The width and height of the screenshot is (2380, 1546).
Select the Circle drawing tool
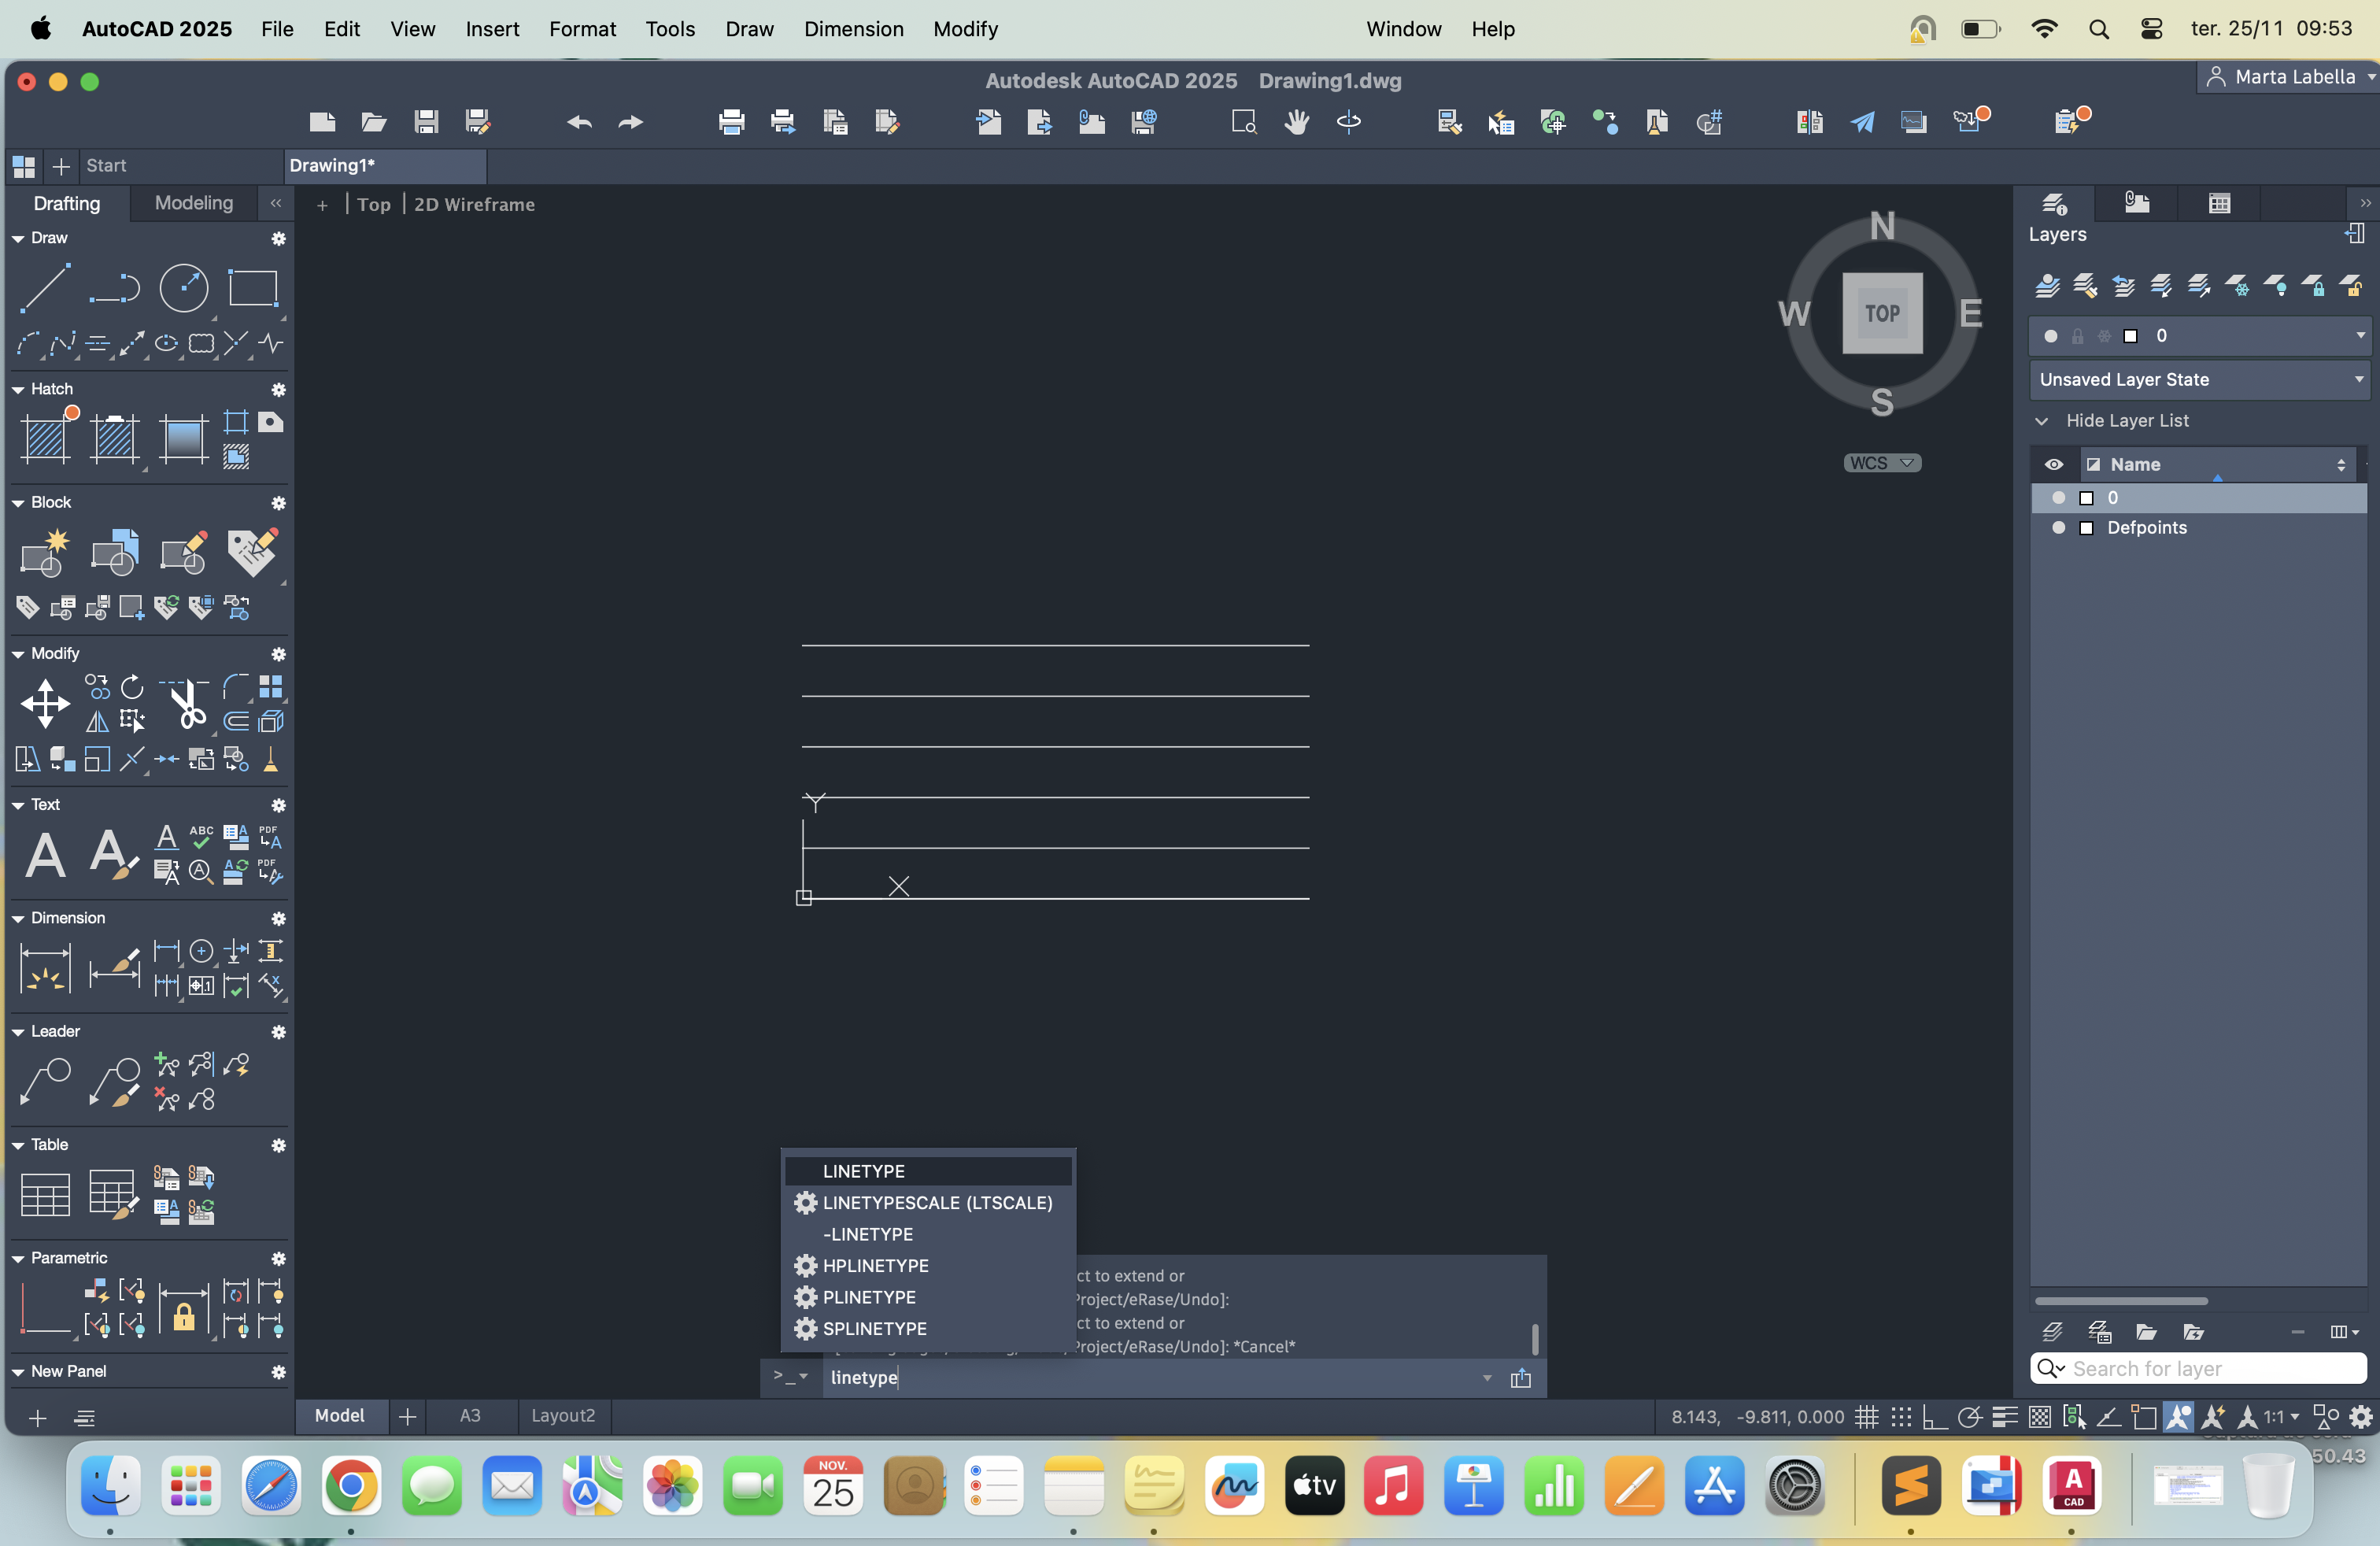184,288
